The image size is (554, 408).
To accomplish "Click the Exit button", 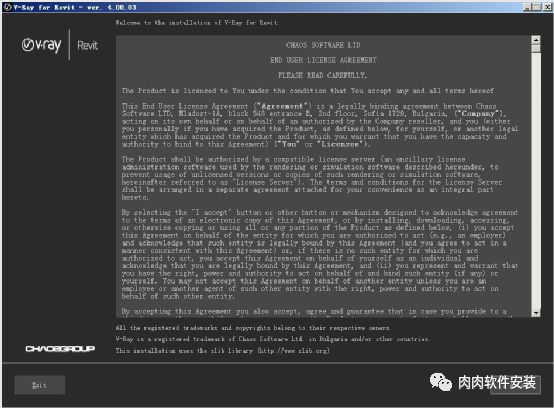I will tap(40, 385).
